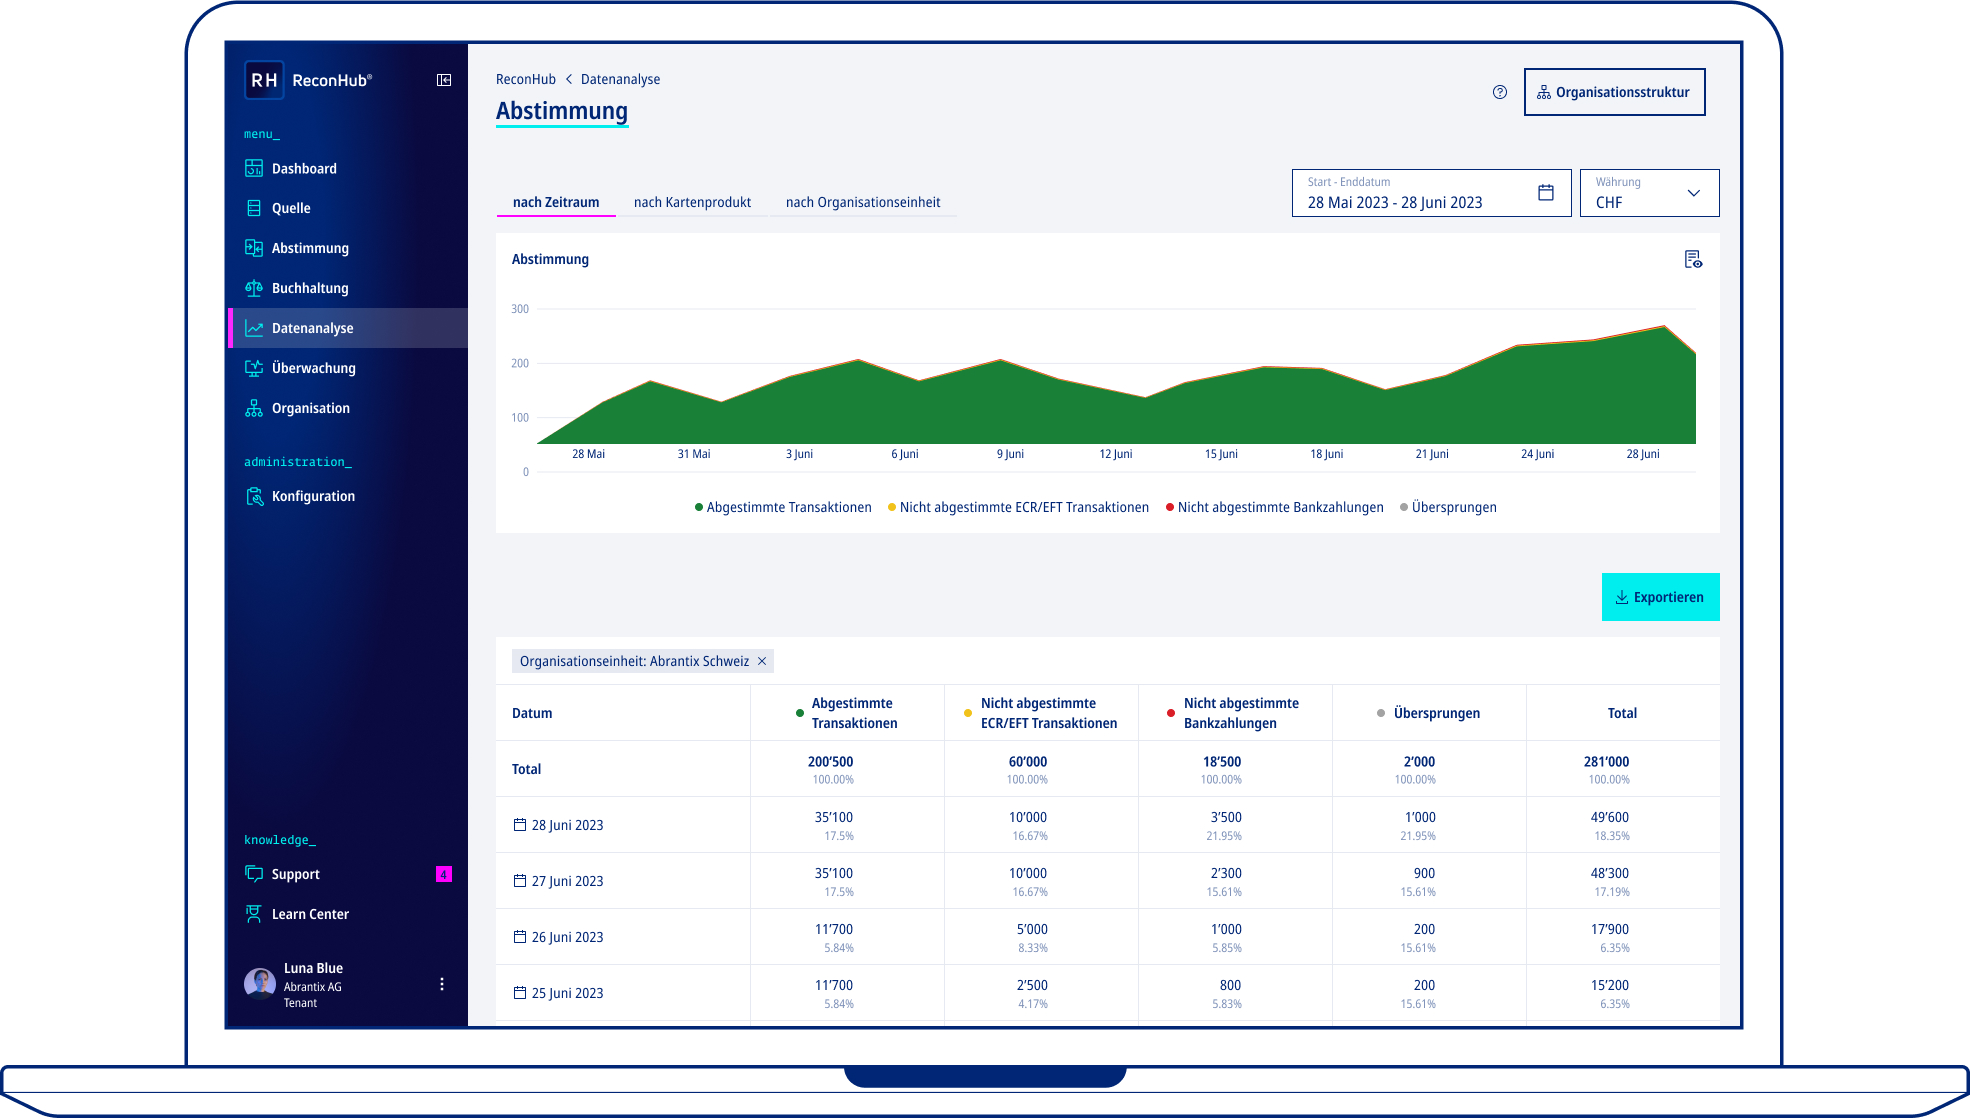The image size is (1970, 1118).
Task: Remove the Abrantix Schweiz filter chip
Action: click(762, 661)
